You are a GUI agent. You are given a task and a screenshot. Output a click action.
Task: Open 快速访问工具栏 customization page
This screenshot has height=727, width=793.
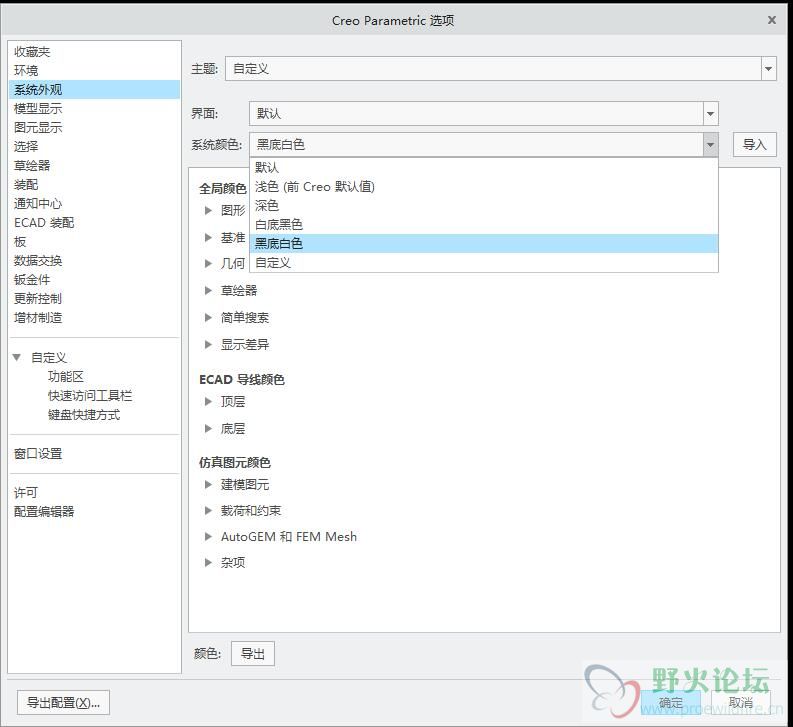click(90, 396)
